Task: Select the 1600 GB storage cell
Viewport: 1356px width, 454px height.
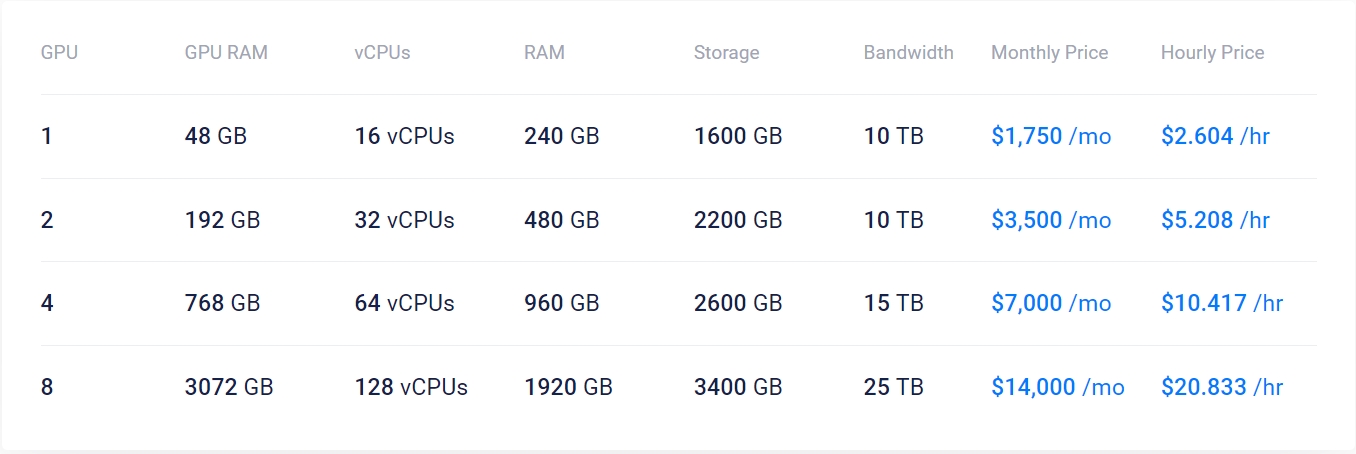Action: click(737, 136)
